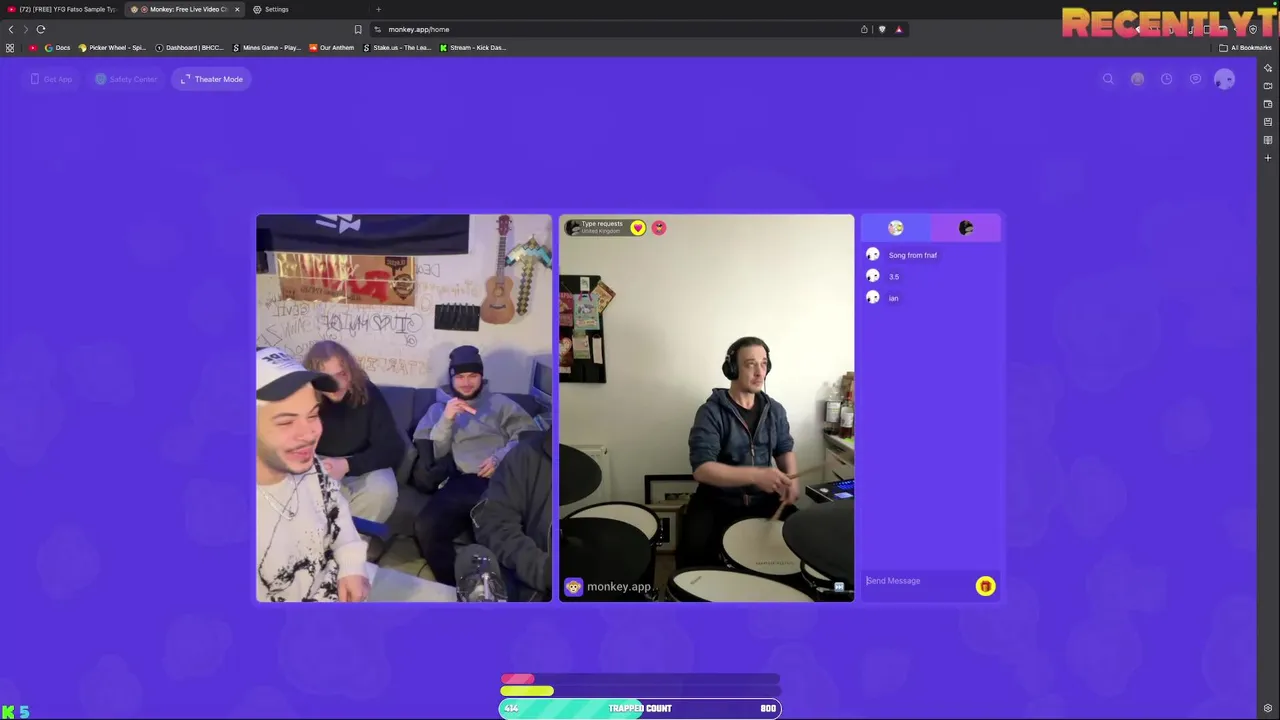Open the Brave shields lion icon
This screenshot has height=720, width=1280.
point(882,29)
